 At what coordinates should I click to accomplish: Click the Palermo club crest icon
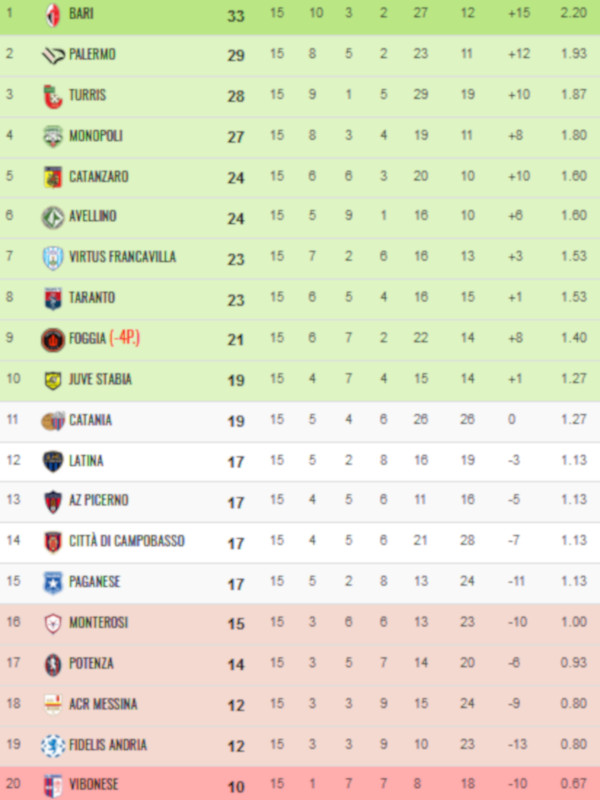(x=53, y=55)
